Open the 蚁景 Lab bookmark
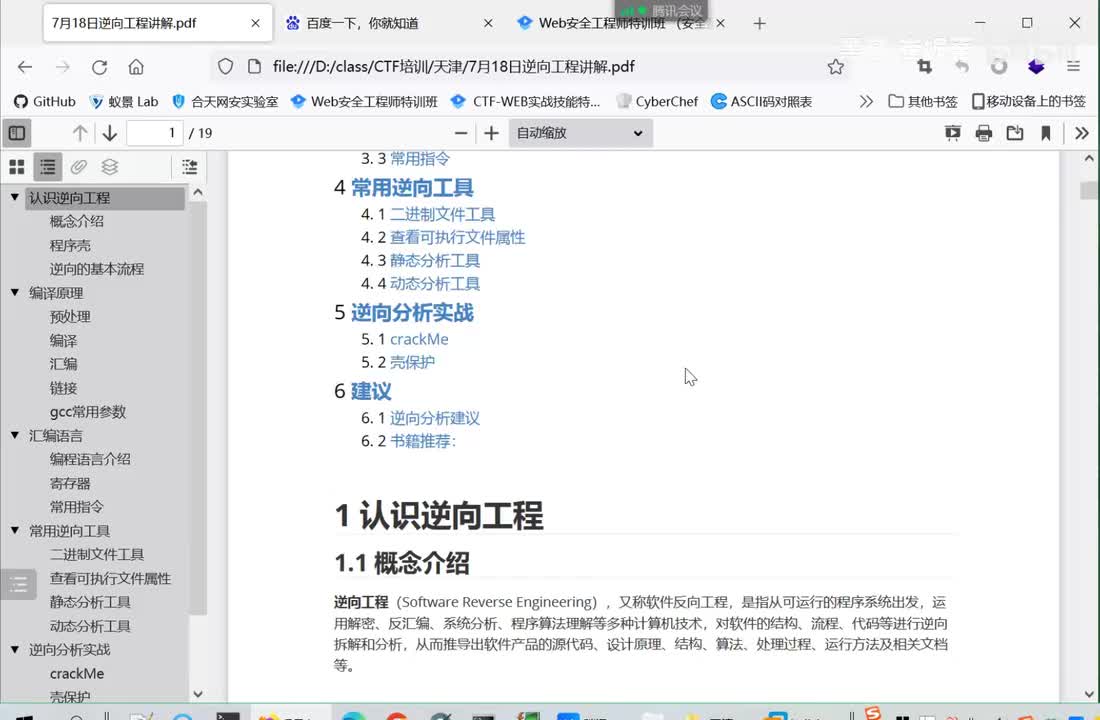 click(124, 102)
